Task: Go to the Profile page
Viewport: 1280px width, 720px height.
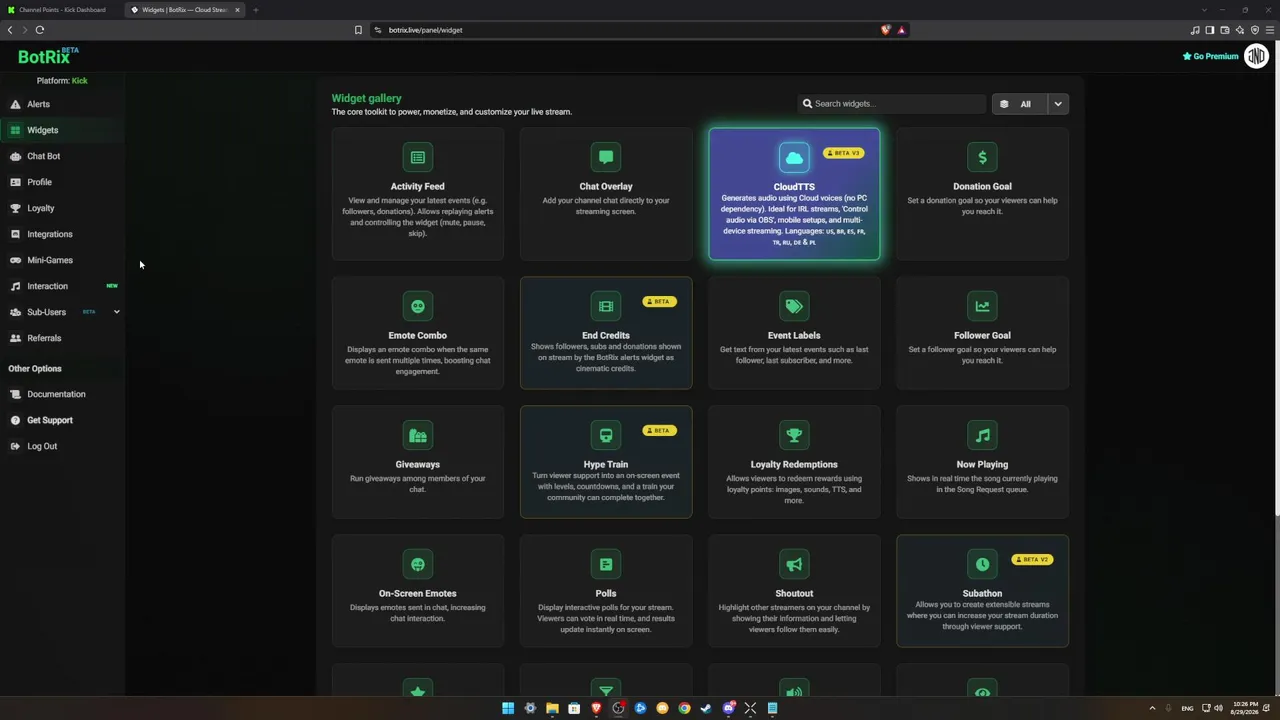Action: point(40,182)
